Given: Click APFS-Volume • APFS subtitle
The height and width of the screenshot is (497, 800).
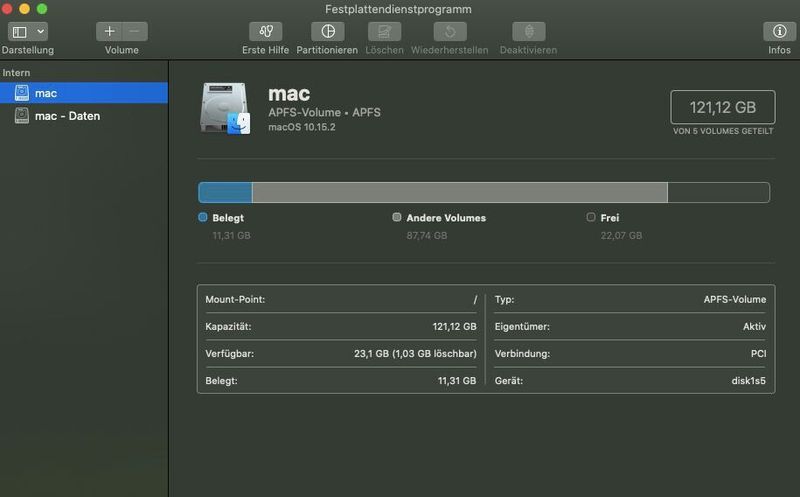Looking at the screenshot, I should click(324, 112).
